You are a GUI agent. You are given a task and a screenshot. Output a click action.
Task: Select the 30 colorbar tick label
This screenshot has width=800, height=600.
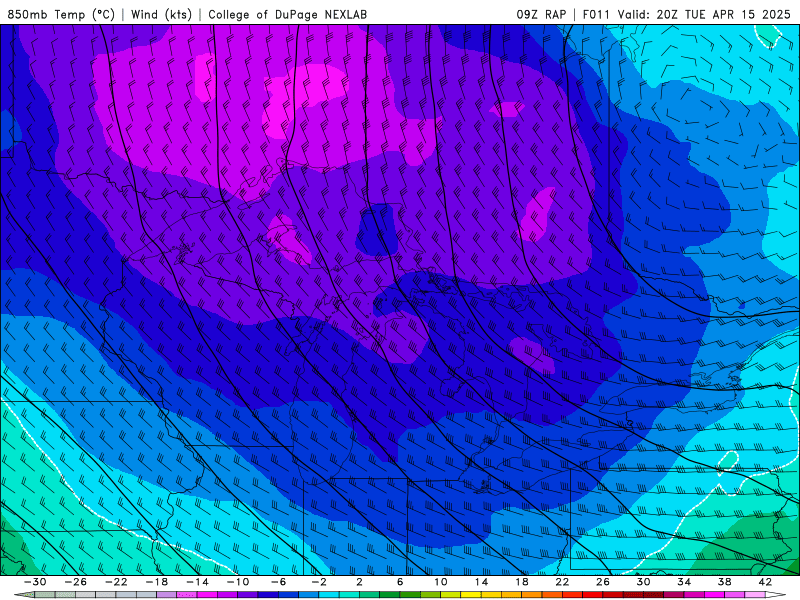pyautogui.click(x=643, y=582)
